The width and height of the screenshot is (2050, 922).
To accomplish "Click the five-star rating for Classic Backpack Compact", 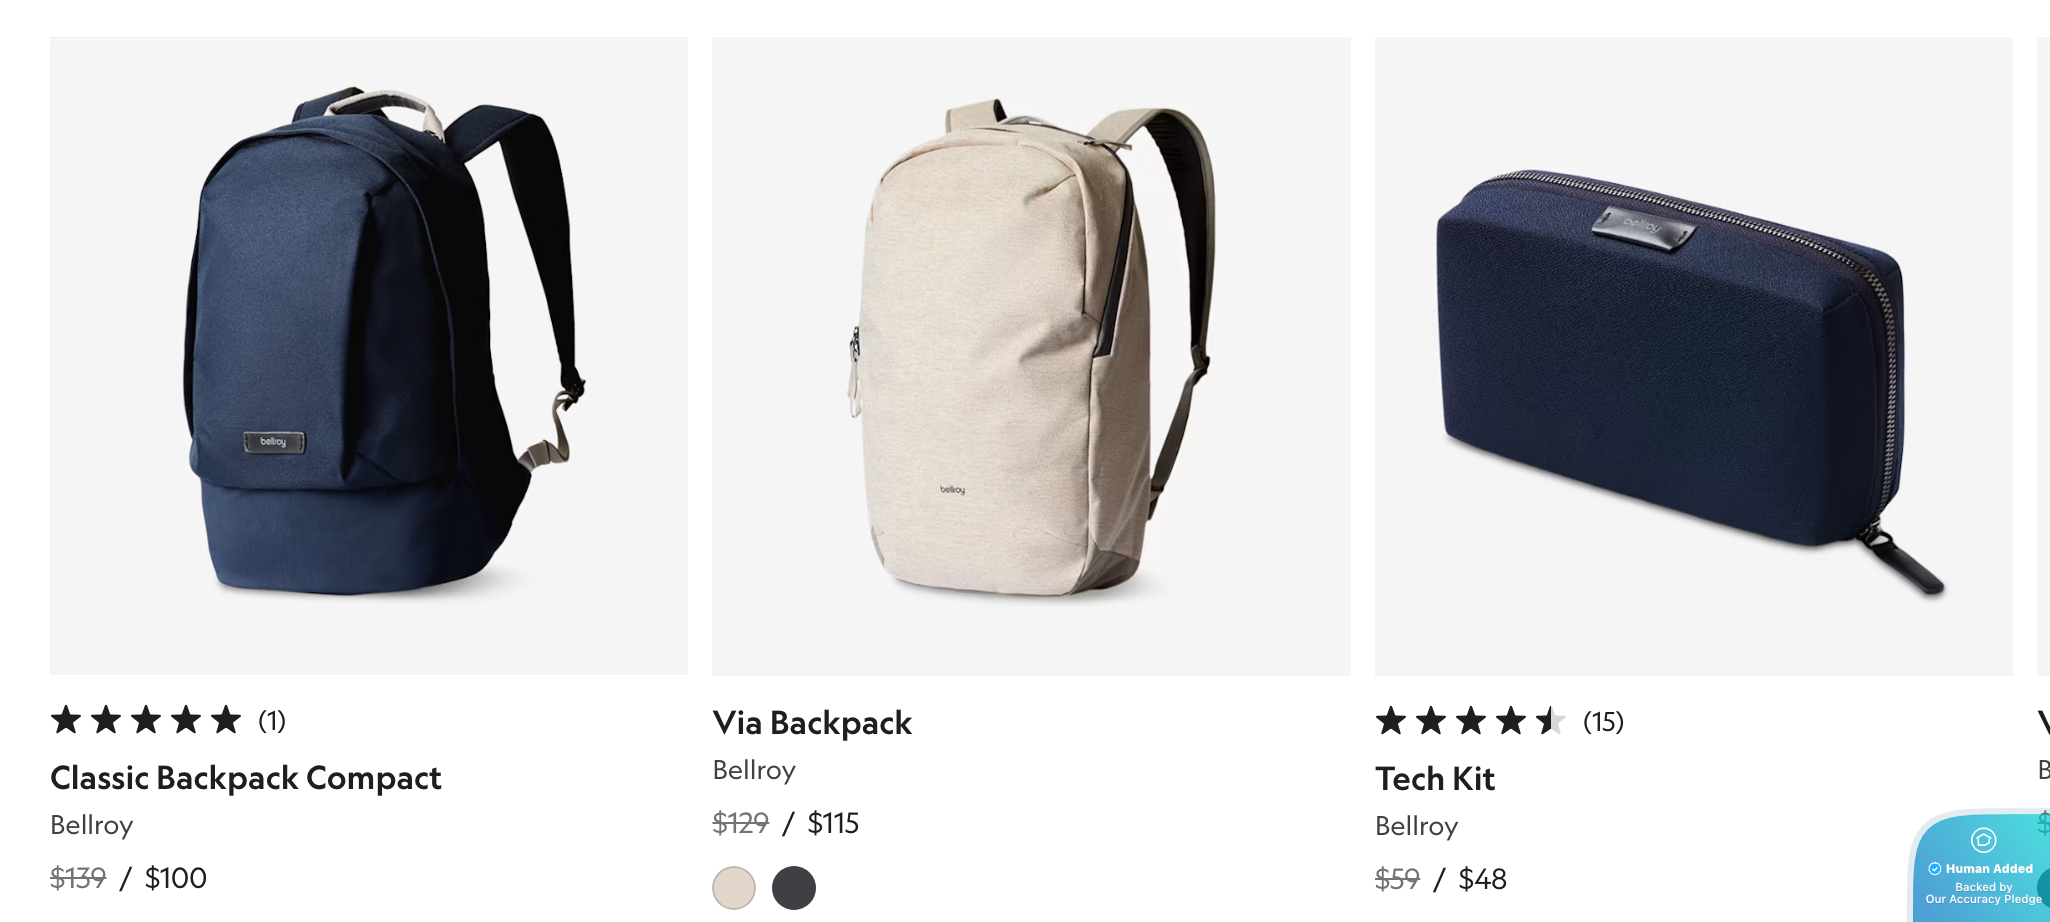I will (x=146, y=719).
